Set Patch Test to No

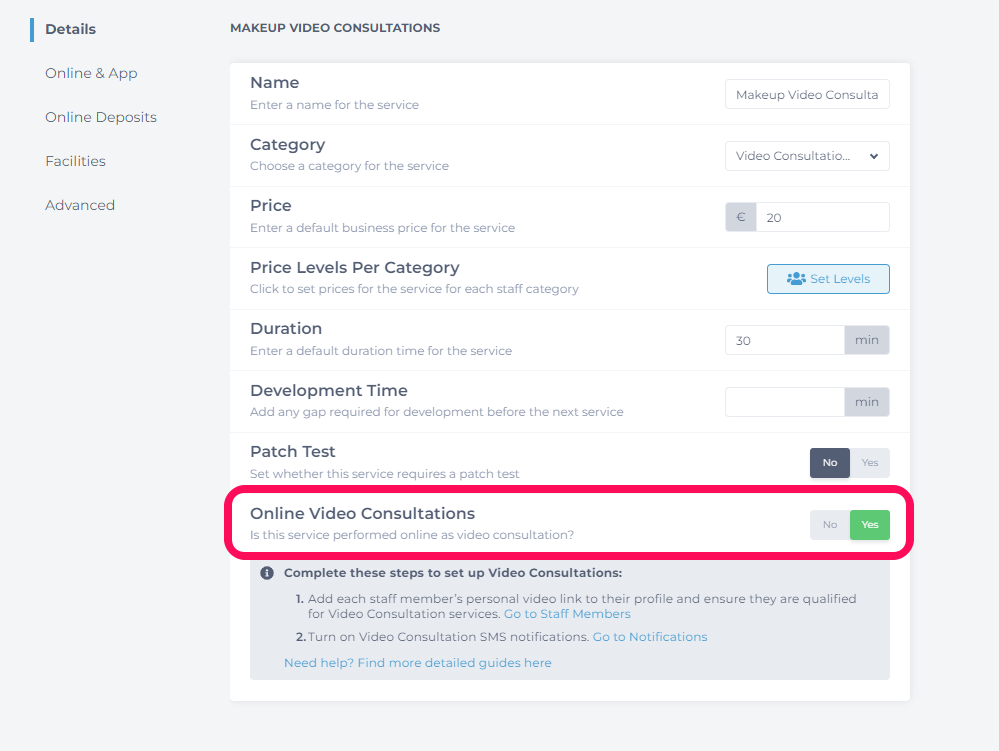coord(830,463)
